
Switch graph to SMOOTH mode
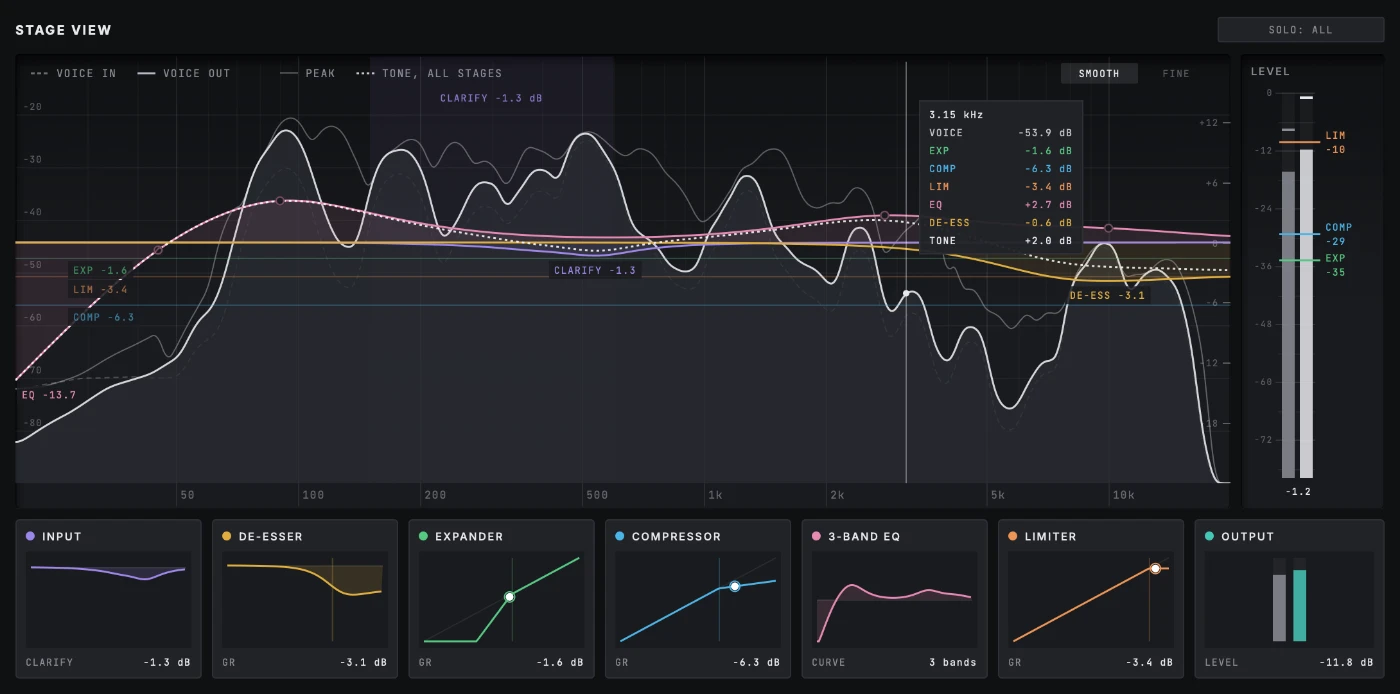[1099, 73]
